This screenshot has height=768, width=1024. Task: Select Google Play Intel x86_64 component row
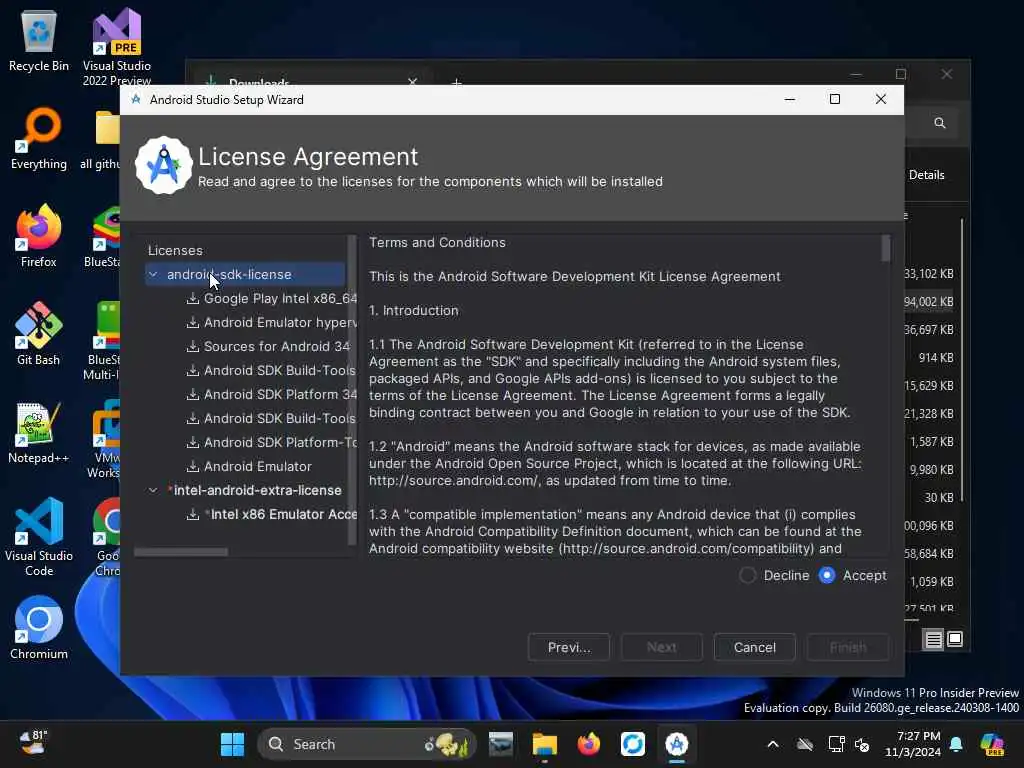270,298
